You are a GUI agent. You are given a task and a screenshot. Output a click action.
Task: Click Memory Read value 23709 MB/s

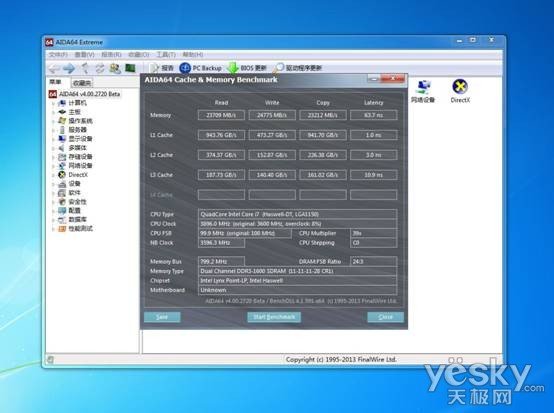pos(221,115)
